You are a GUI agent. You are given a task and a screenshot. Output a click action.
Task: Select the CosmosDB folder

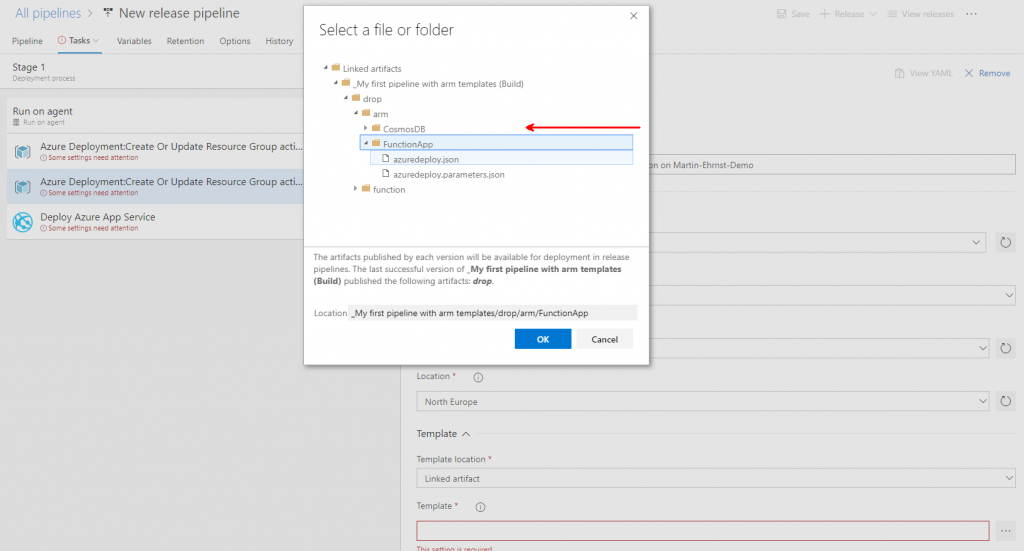coord(404,129)
